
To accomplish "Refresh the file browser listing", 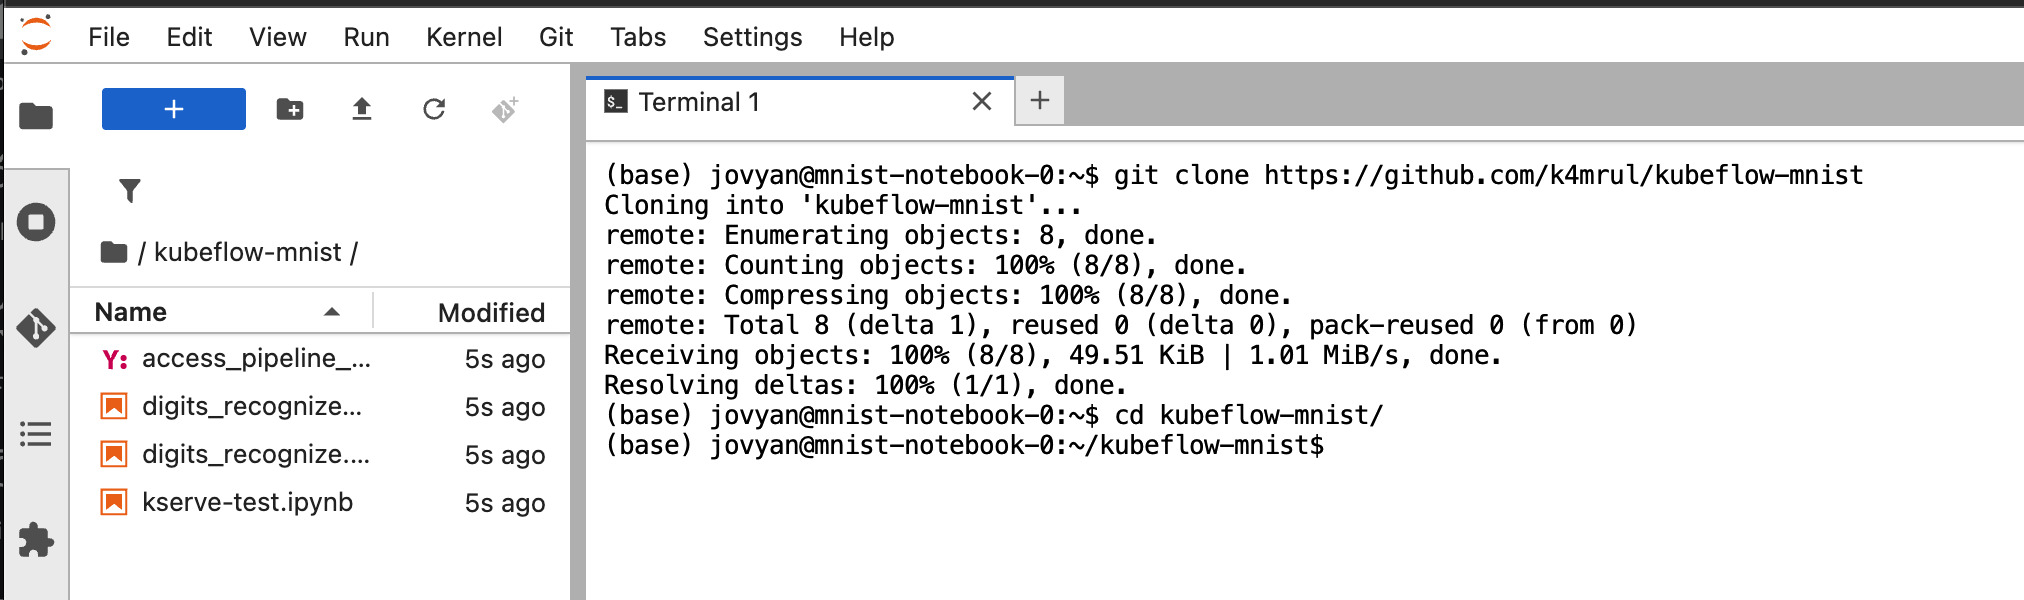I will point(434,109).
